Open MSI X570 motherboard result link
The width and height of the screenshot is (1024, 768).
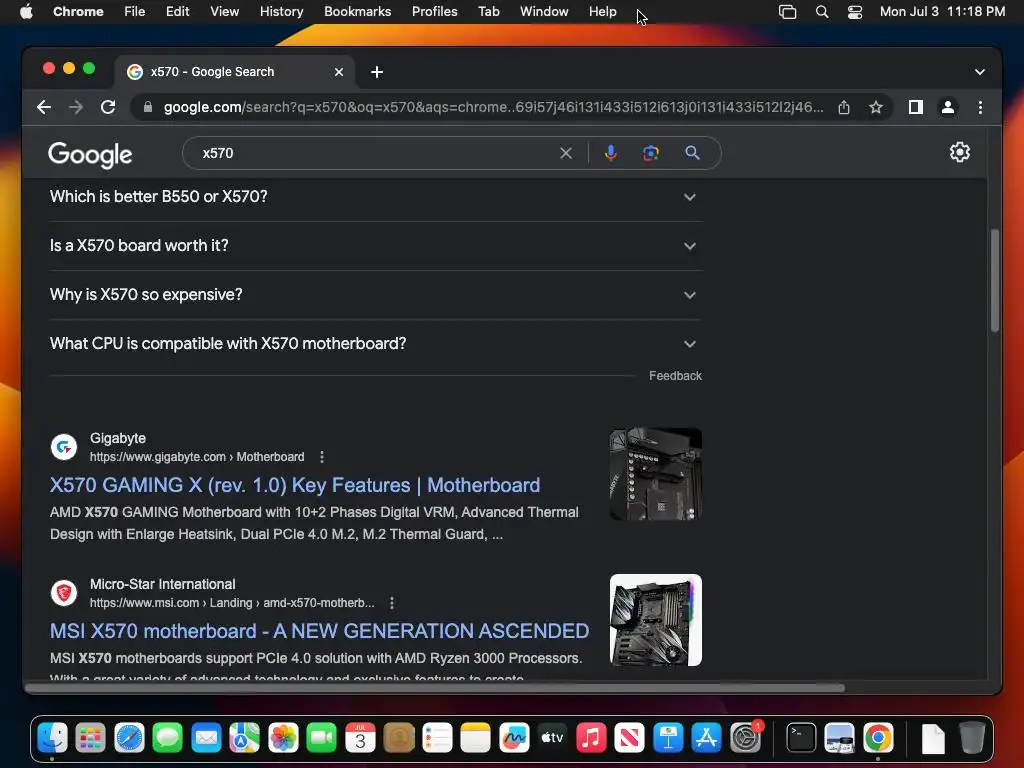[x=319, y=631]
